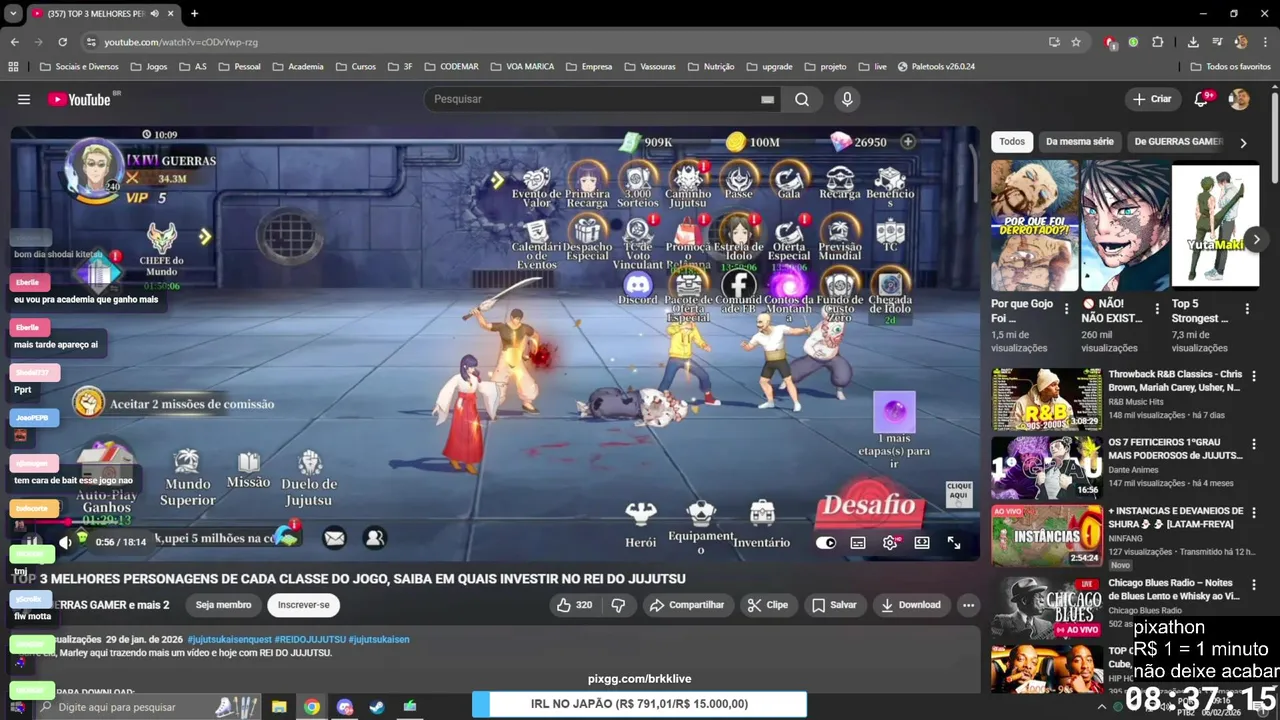Open the Por que Gojo Foi short thumbnail
This screenshot has height=720, width=1280.
pyautogui.click(x=1035, y=225)
